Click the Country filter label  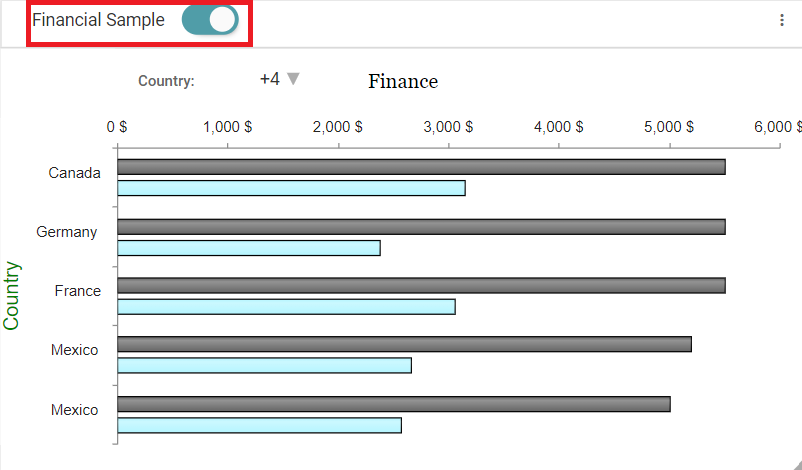pyautogui.click(x=166, y=81)
